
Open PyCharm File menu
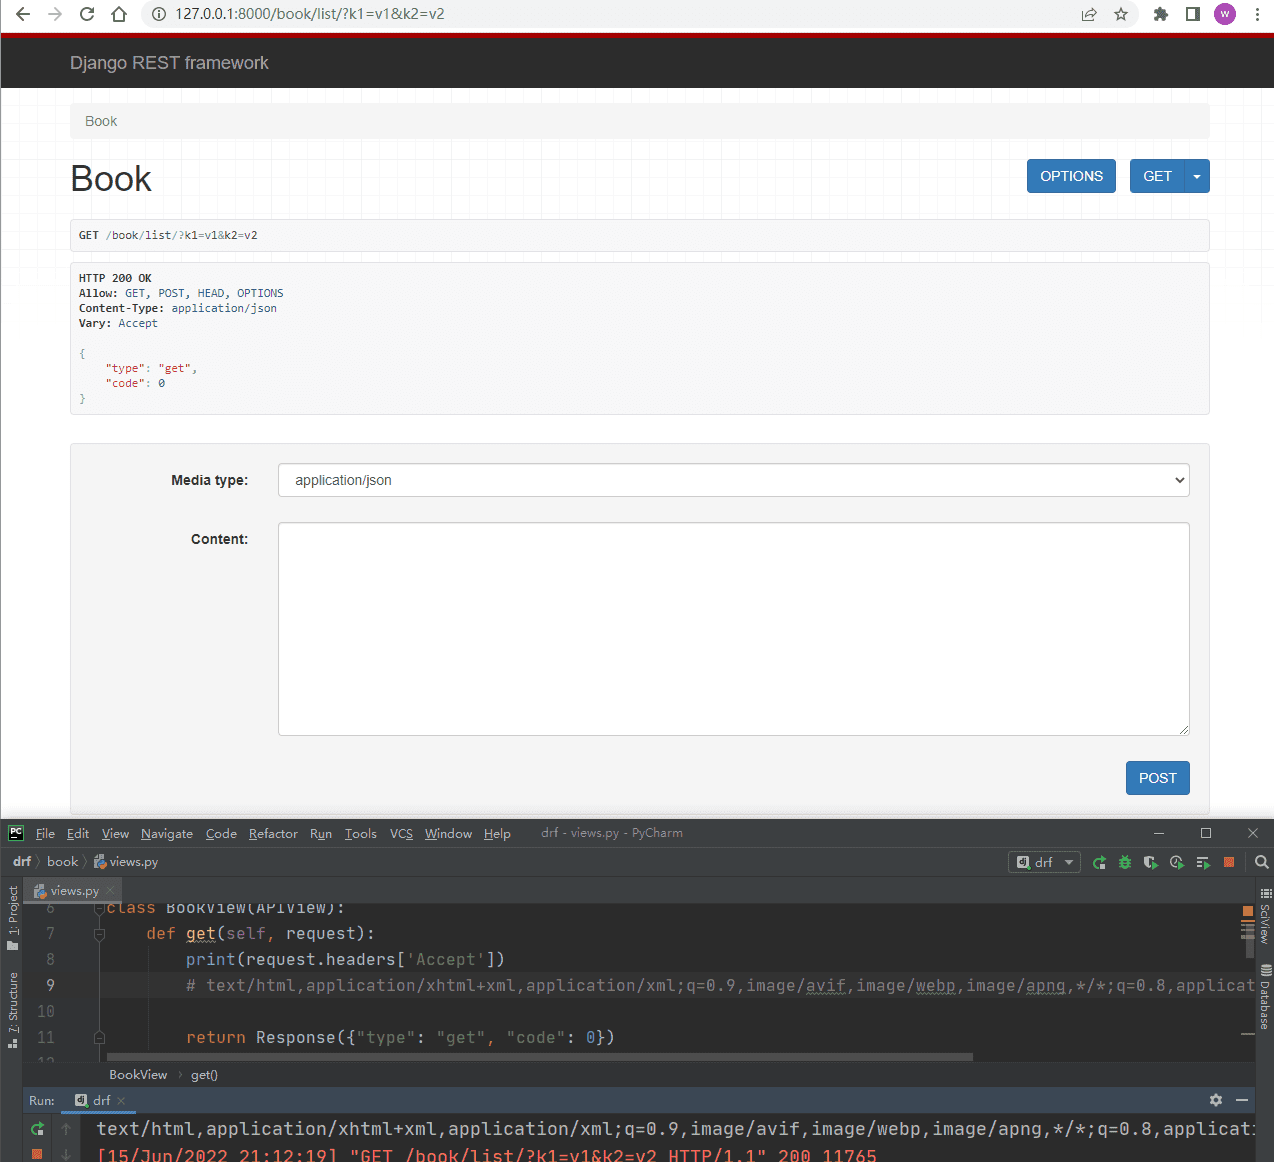tap(45, 834)
